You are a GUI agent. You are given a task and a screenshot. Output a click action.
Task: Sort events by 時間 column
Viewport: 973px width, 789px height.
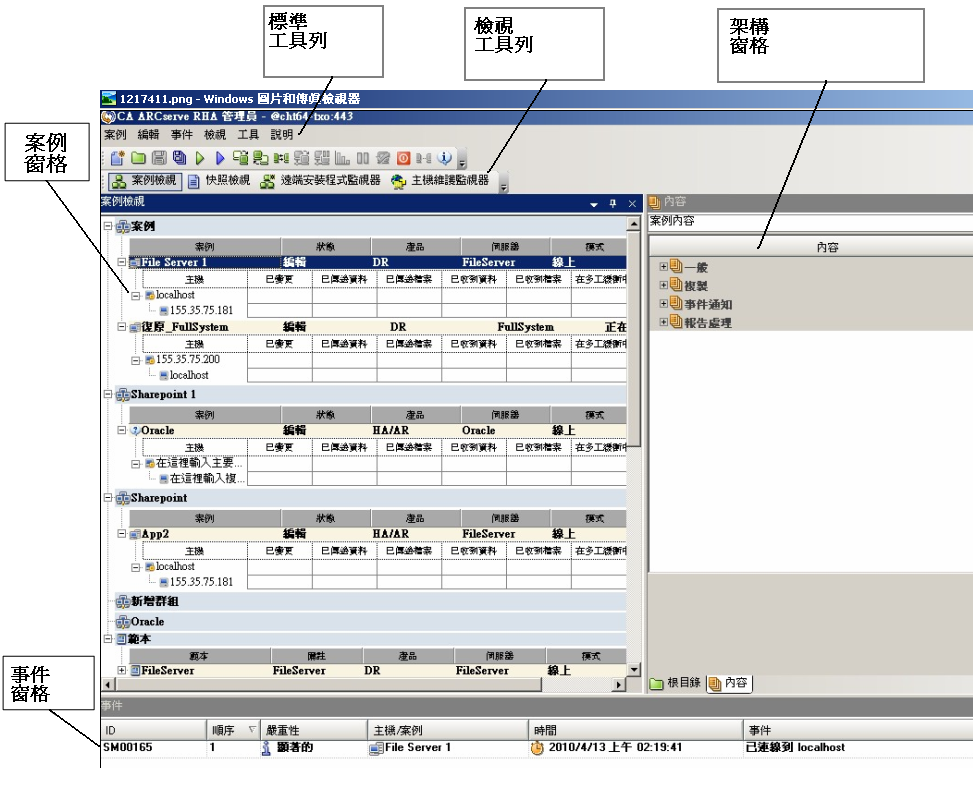635,731
